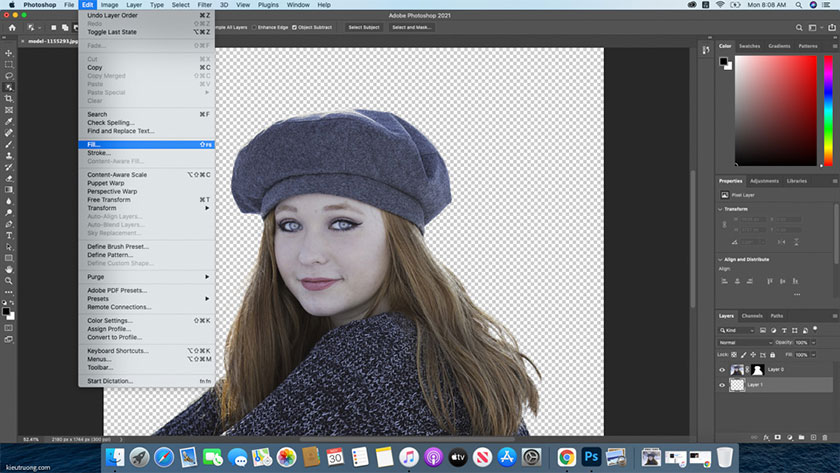Viewport: 840px width, 473px height.
Task: Toggle the Enhance Edge checkbox
Action: (x=254, y=27)
